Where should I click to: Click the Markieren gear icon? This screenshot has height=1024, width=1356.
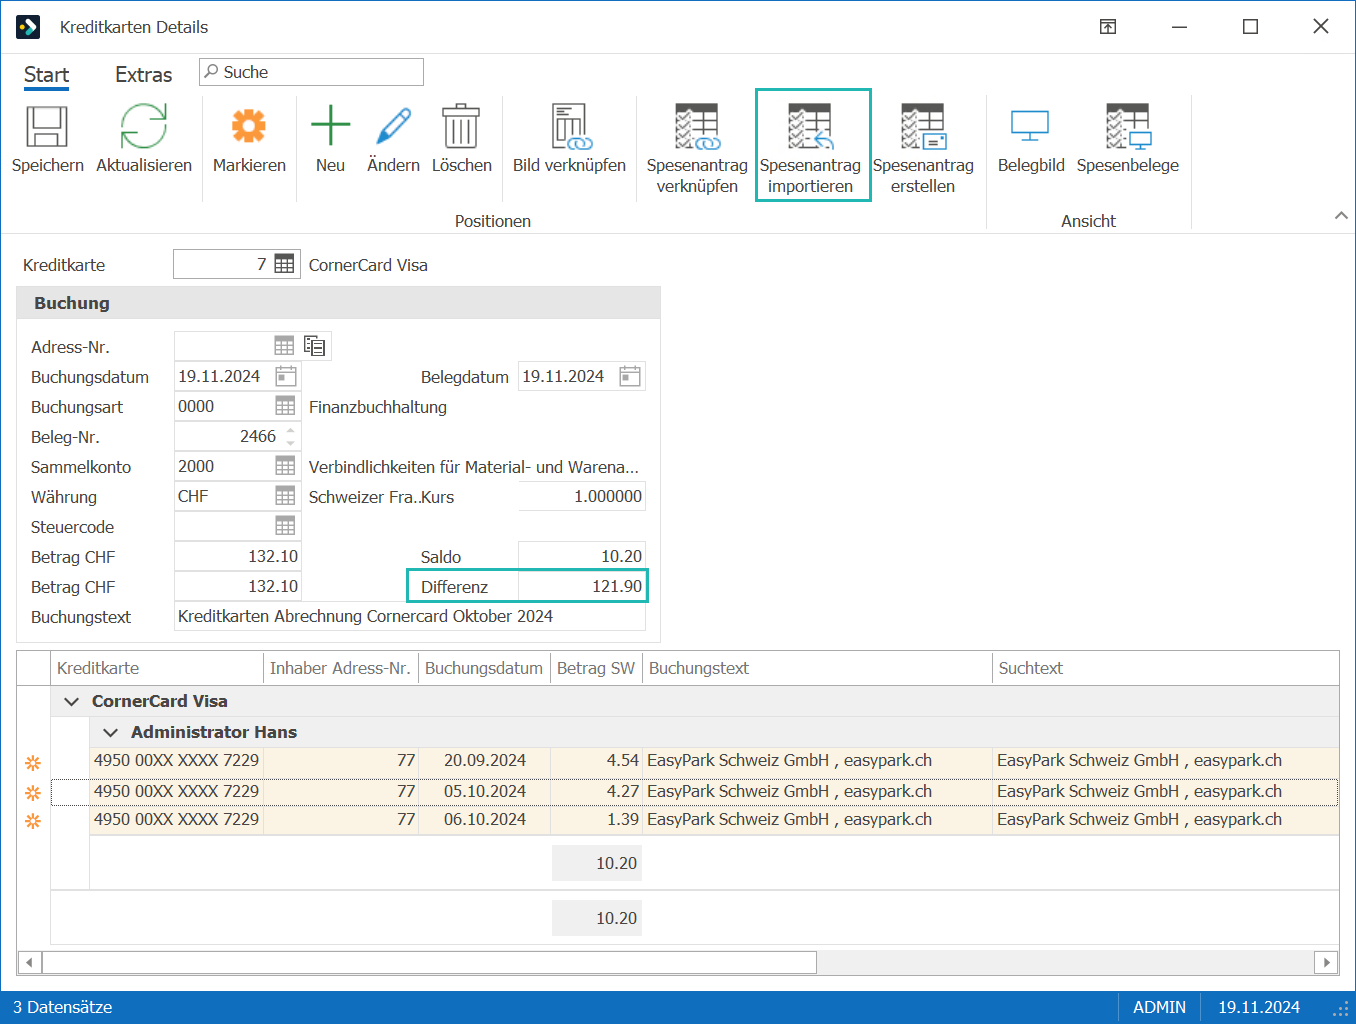[249, 127]
